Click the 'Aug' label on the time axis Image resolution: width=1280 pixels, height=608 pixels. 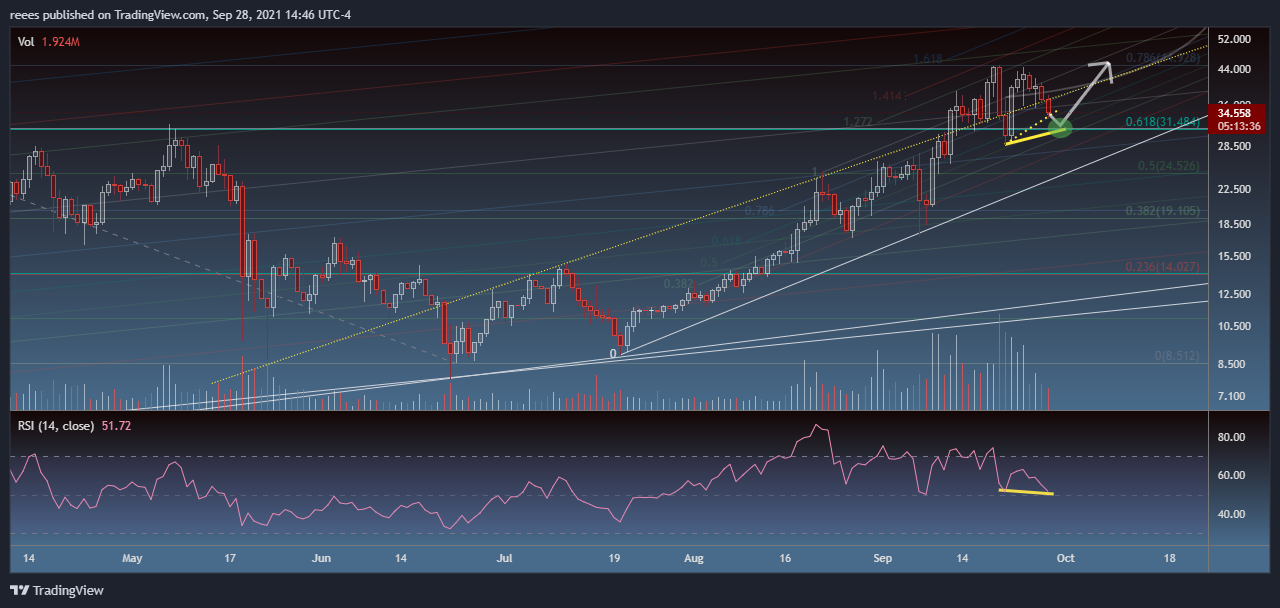click(692, 558)
